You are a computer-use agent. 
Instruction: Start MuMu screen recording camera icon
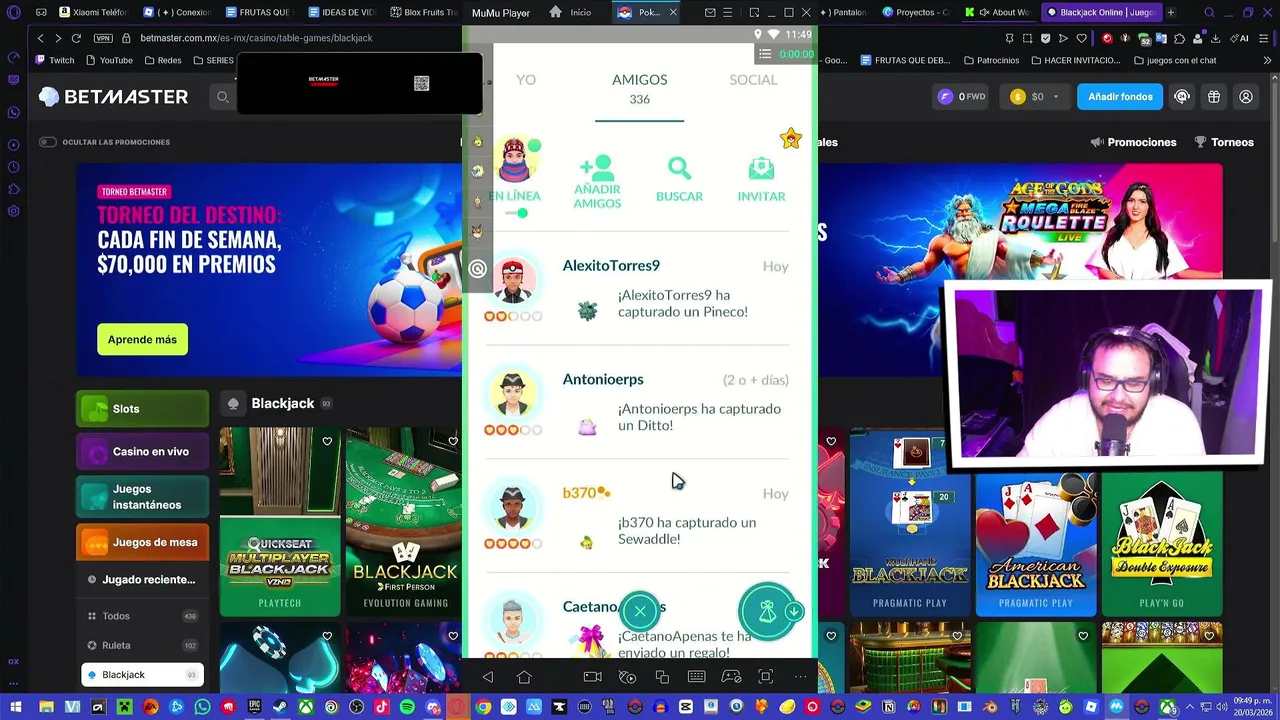(x=592, y=677)
